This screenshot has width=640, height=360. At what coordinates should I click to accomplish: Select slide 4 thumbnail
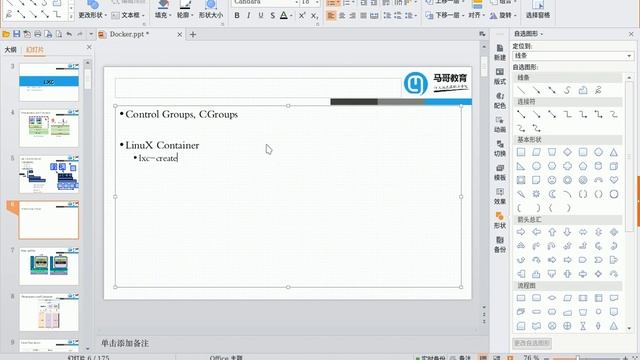pyautogui.click(x=49, y=128)
